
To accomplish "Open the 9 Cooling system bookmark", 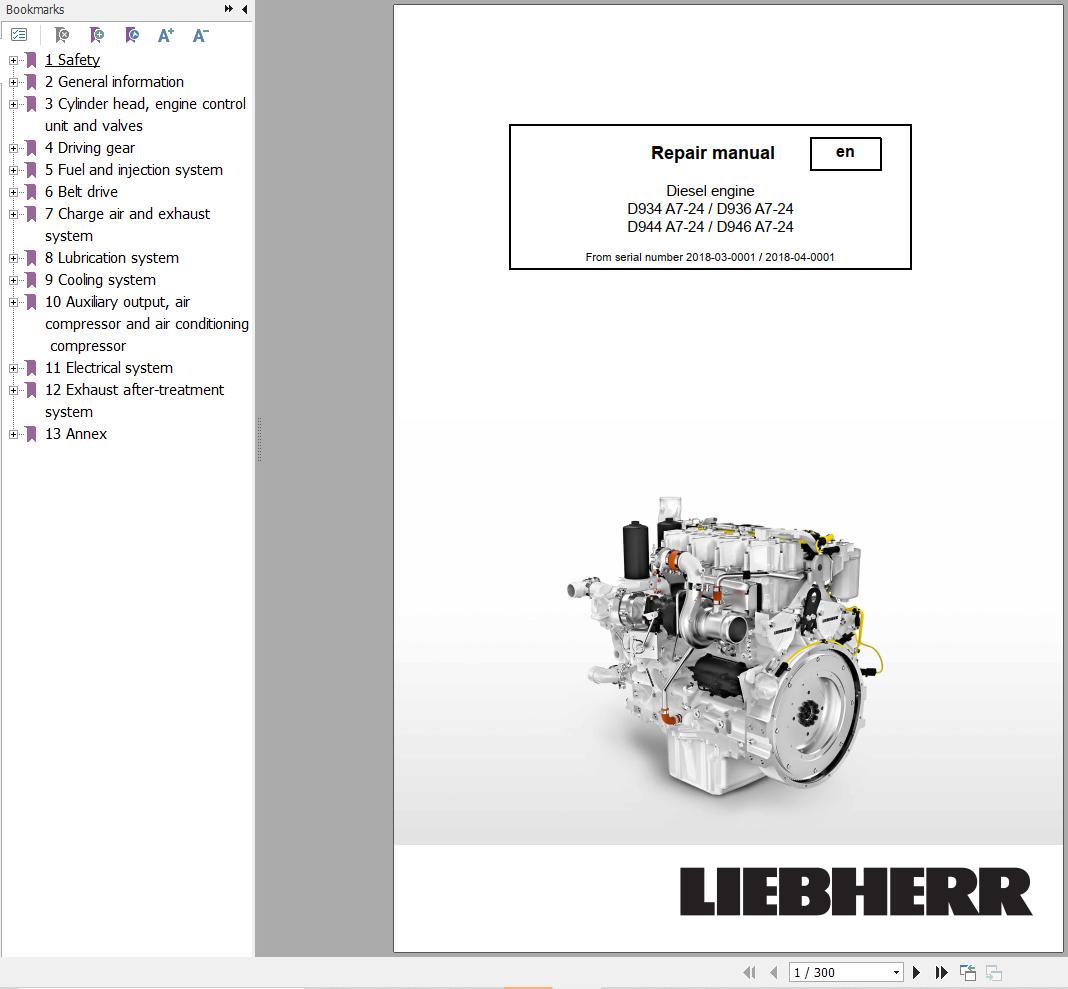I will (x=100, y=280).
